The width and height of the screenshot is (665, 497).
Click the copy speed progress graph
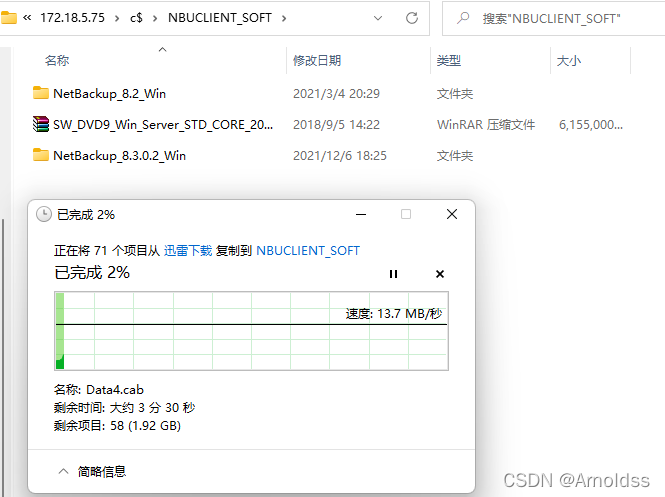[x=251, y=331]
